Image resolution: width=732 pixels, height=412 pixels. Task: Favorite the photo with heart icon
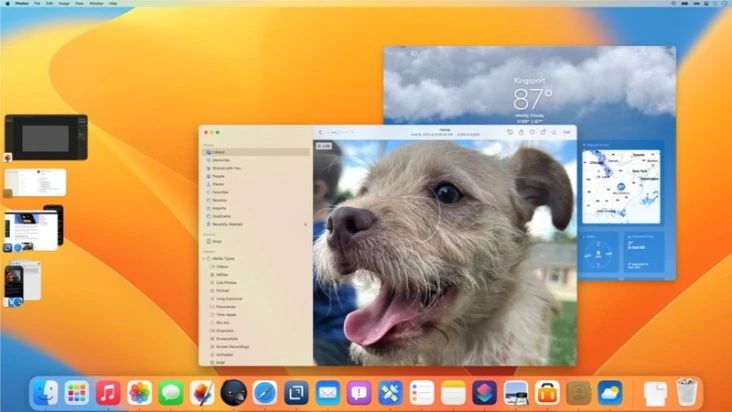tap(531, 132)
